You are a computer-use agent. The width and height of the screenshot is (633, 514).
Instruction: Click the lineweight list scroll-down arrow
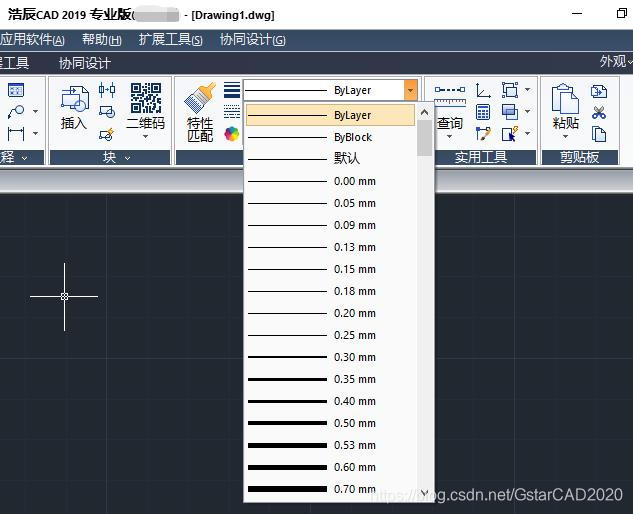coord(424,493)
